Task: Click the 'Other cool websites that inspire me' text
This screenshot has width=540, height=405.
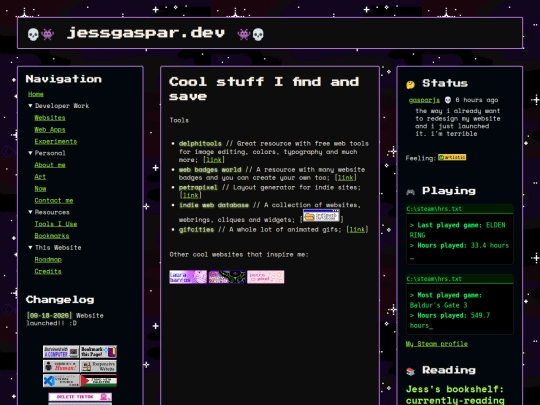Action: coord(239,255)
